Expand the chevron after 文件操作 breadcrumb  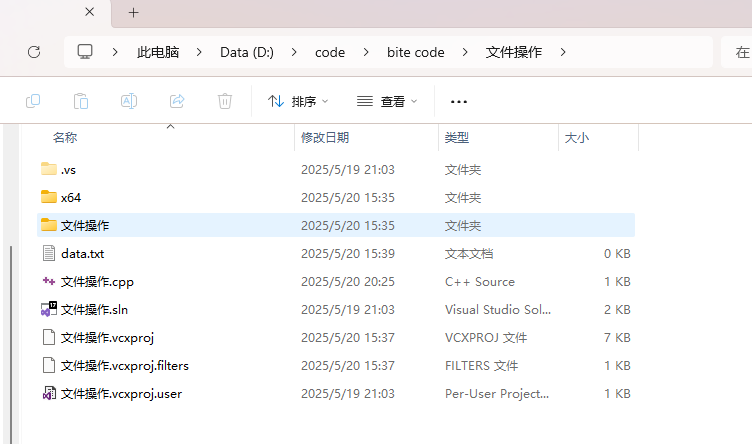pyautogui.click(x=563, y=52)
